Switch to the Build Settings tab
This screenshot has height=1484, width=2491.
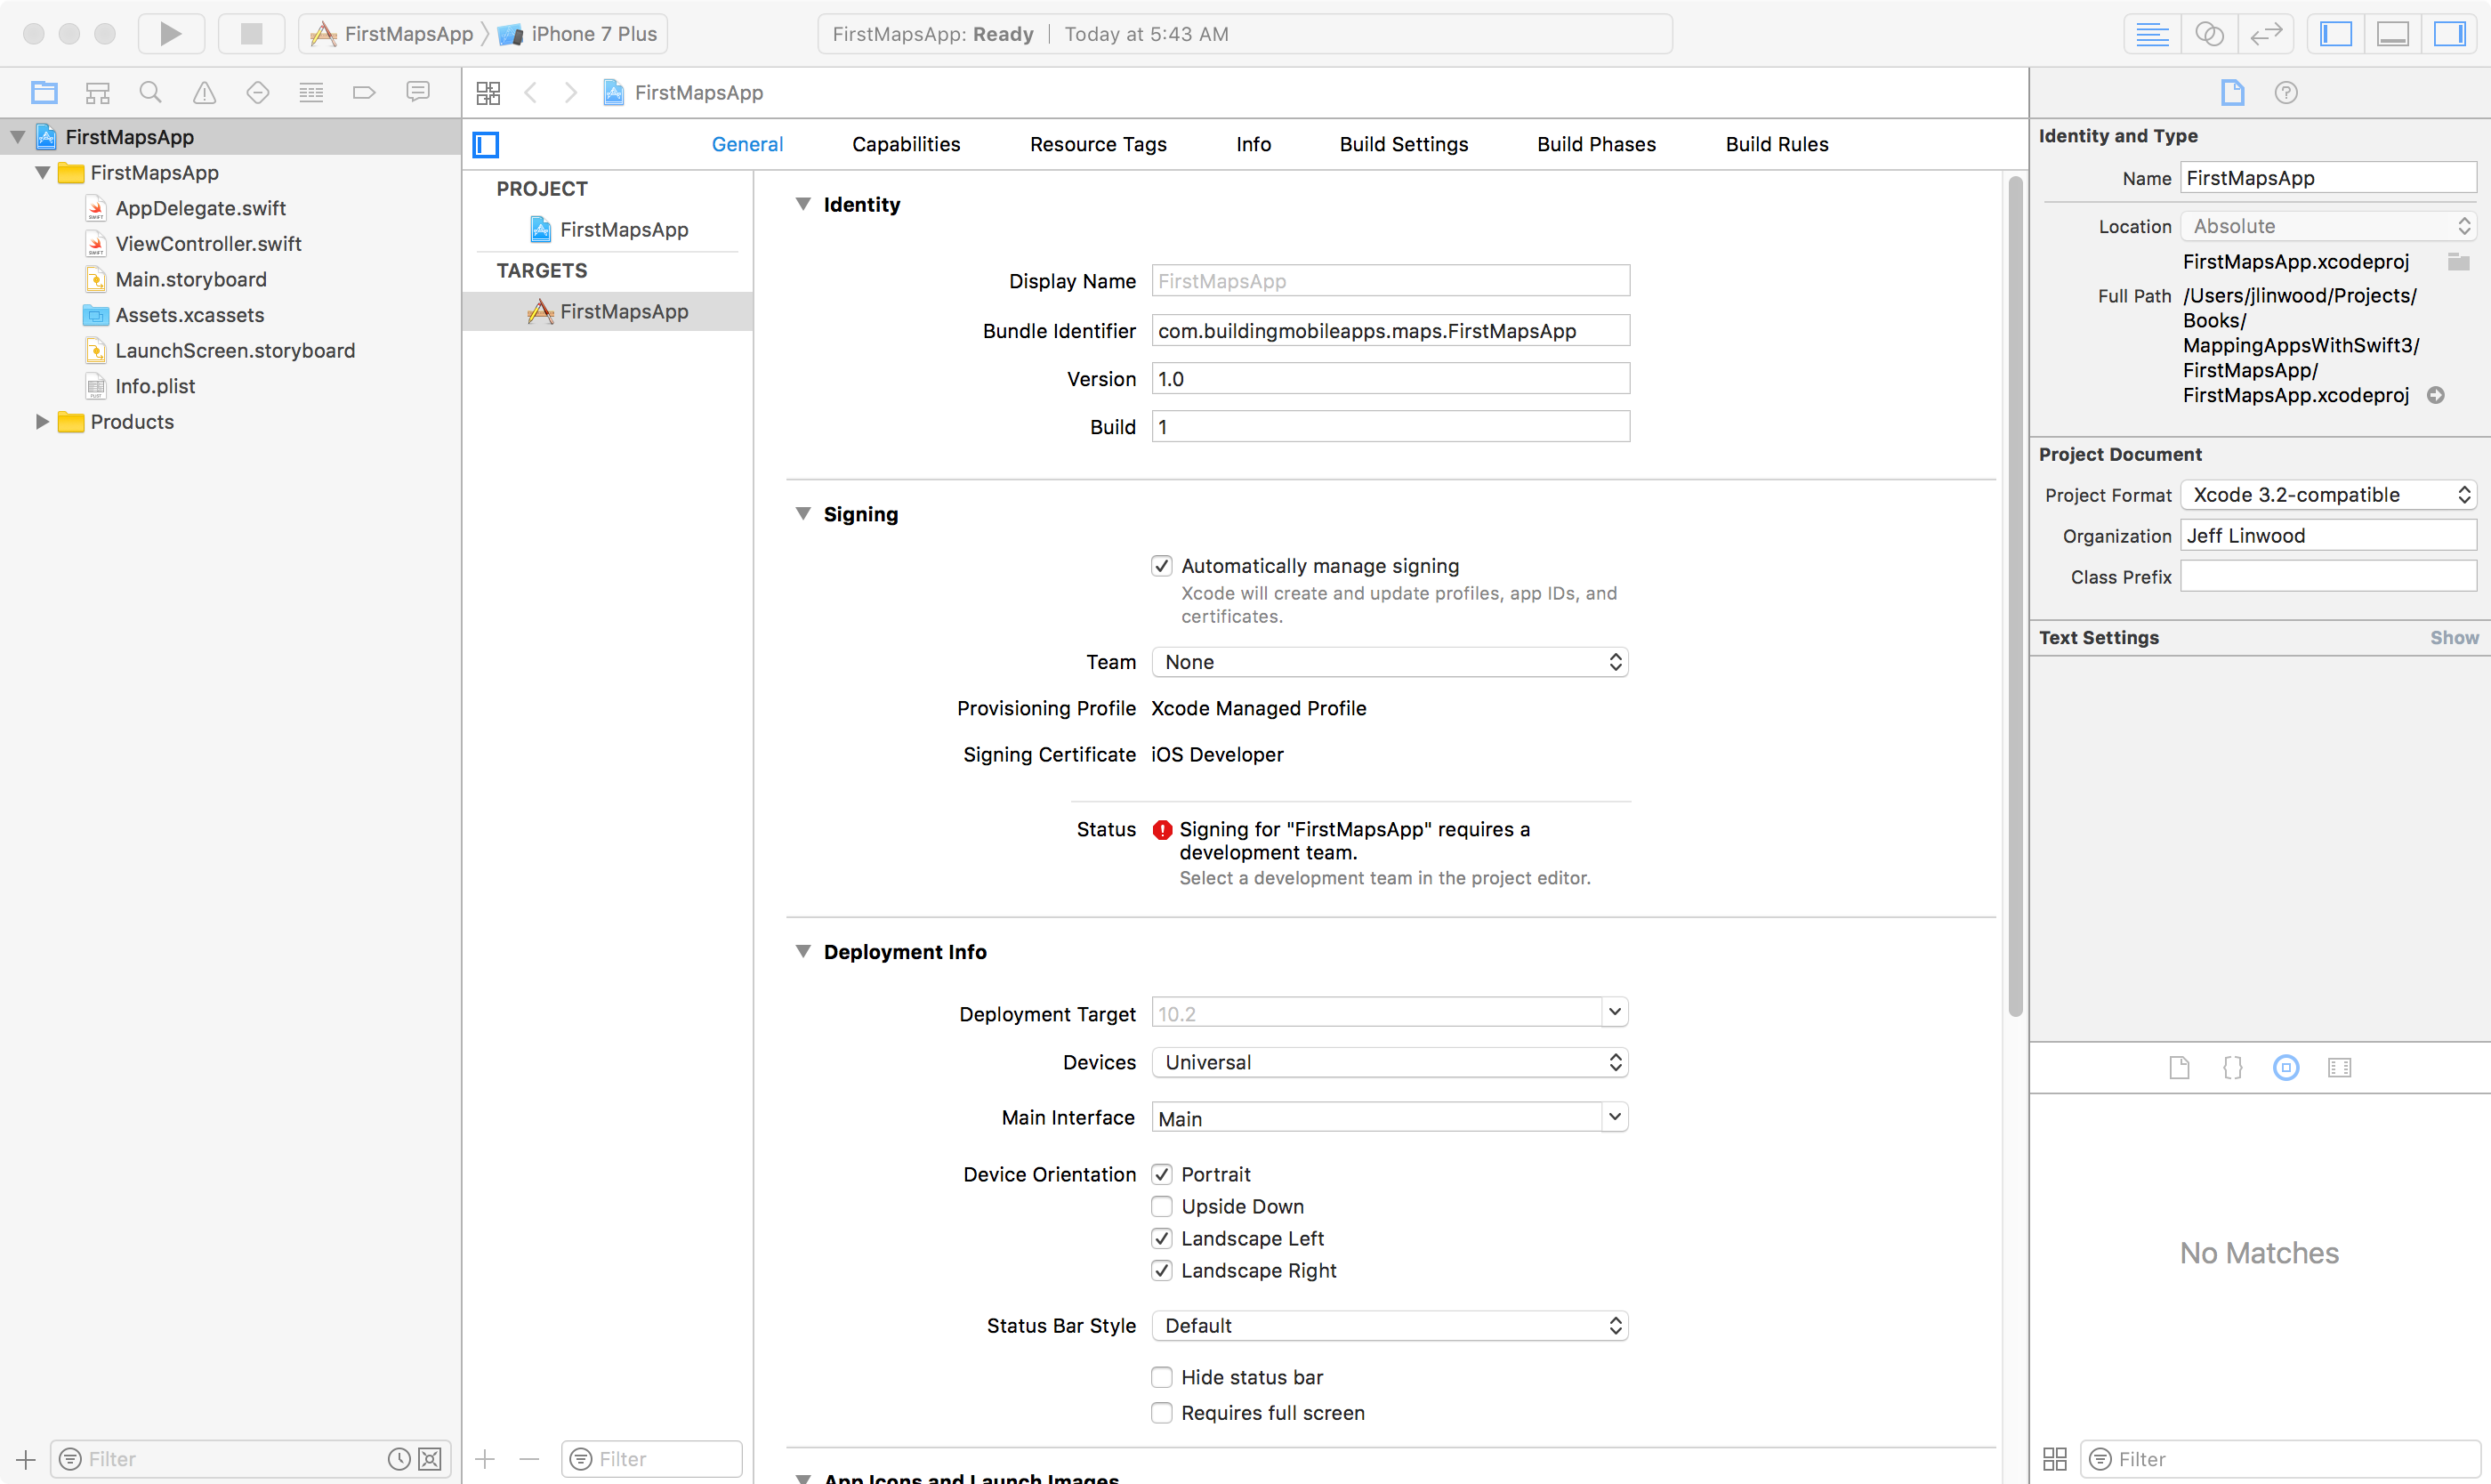1403,144
